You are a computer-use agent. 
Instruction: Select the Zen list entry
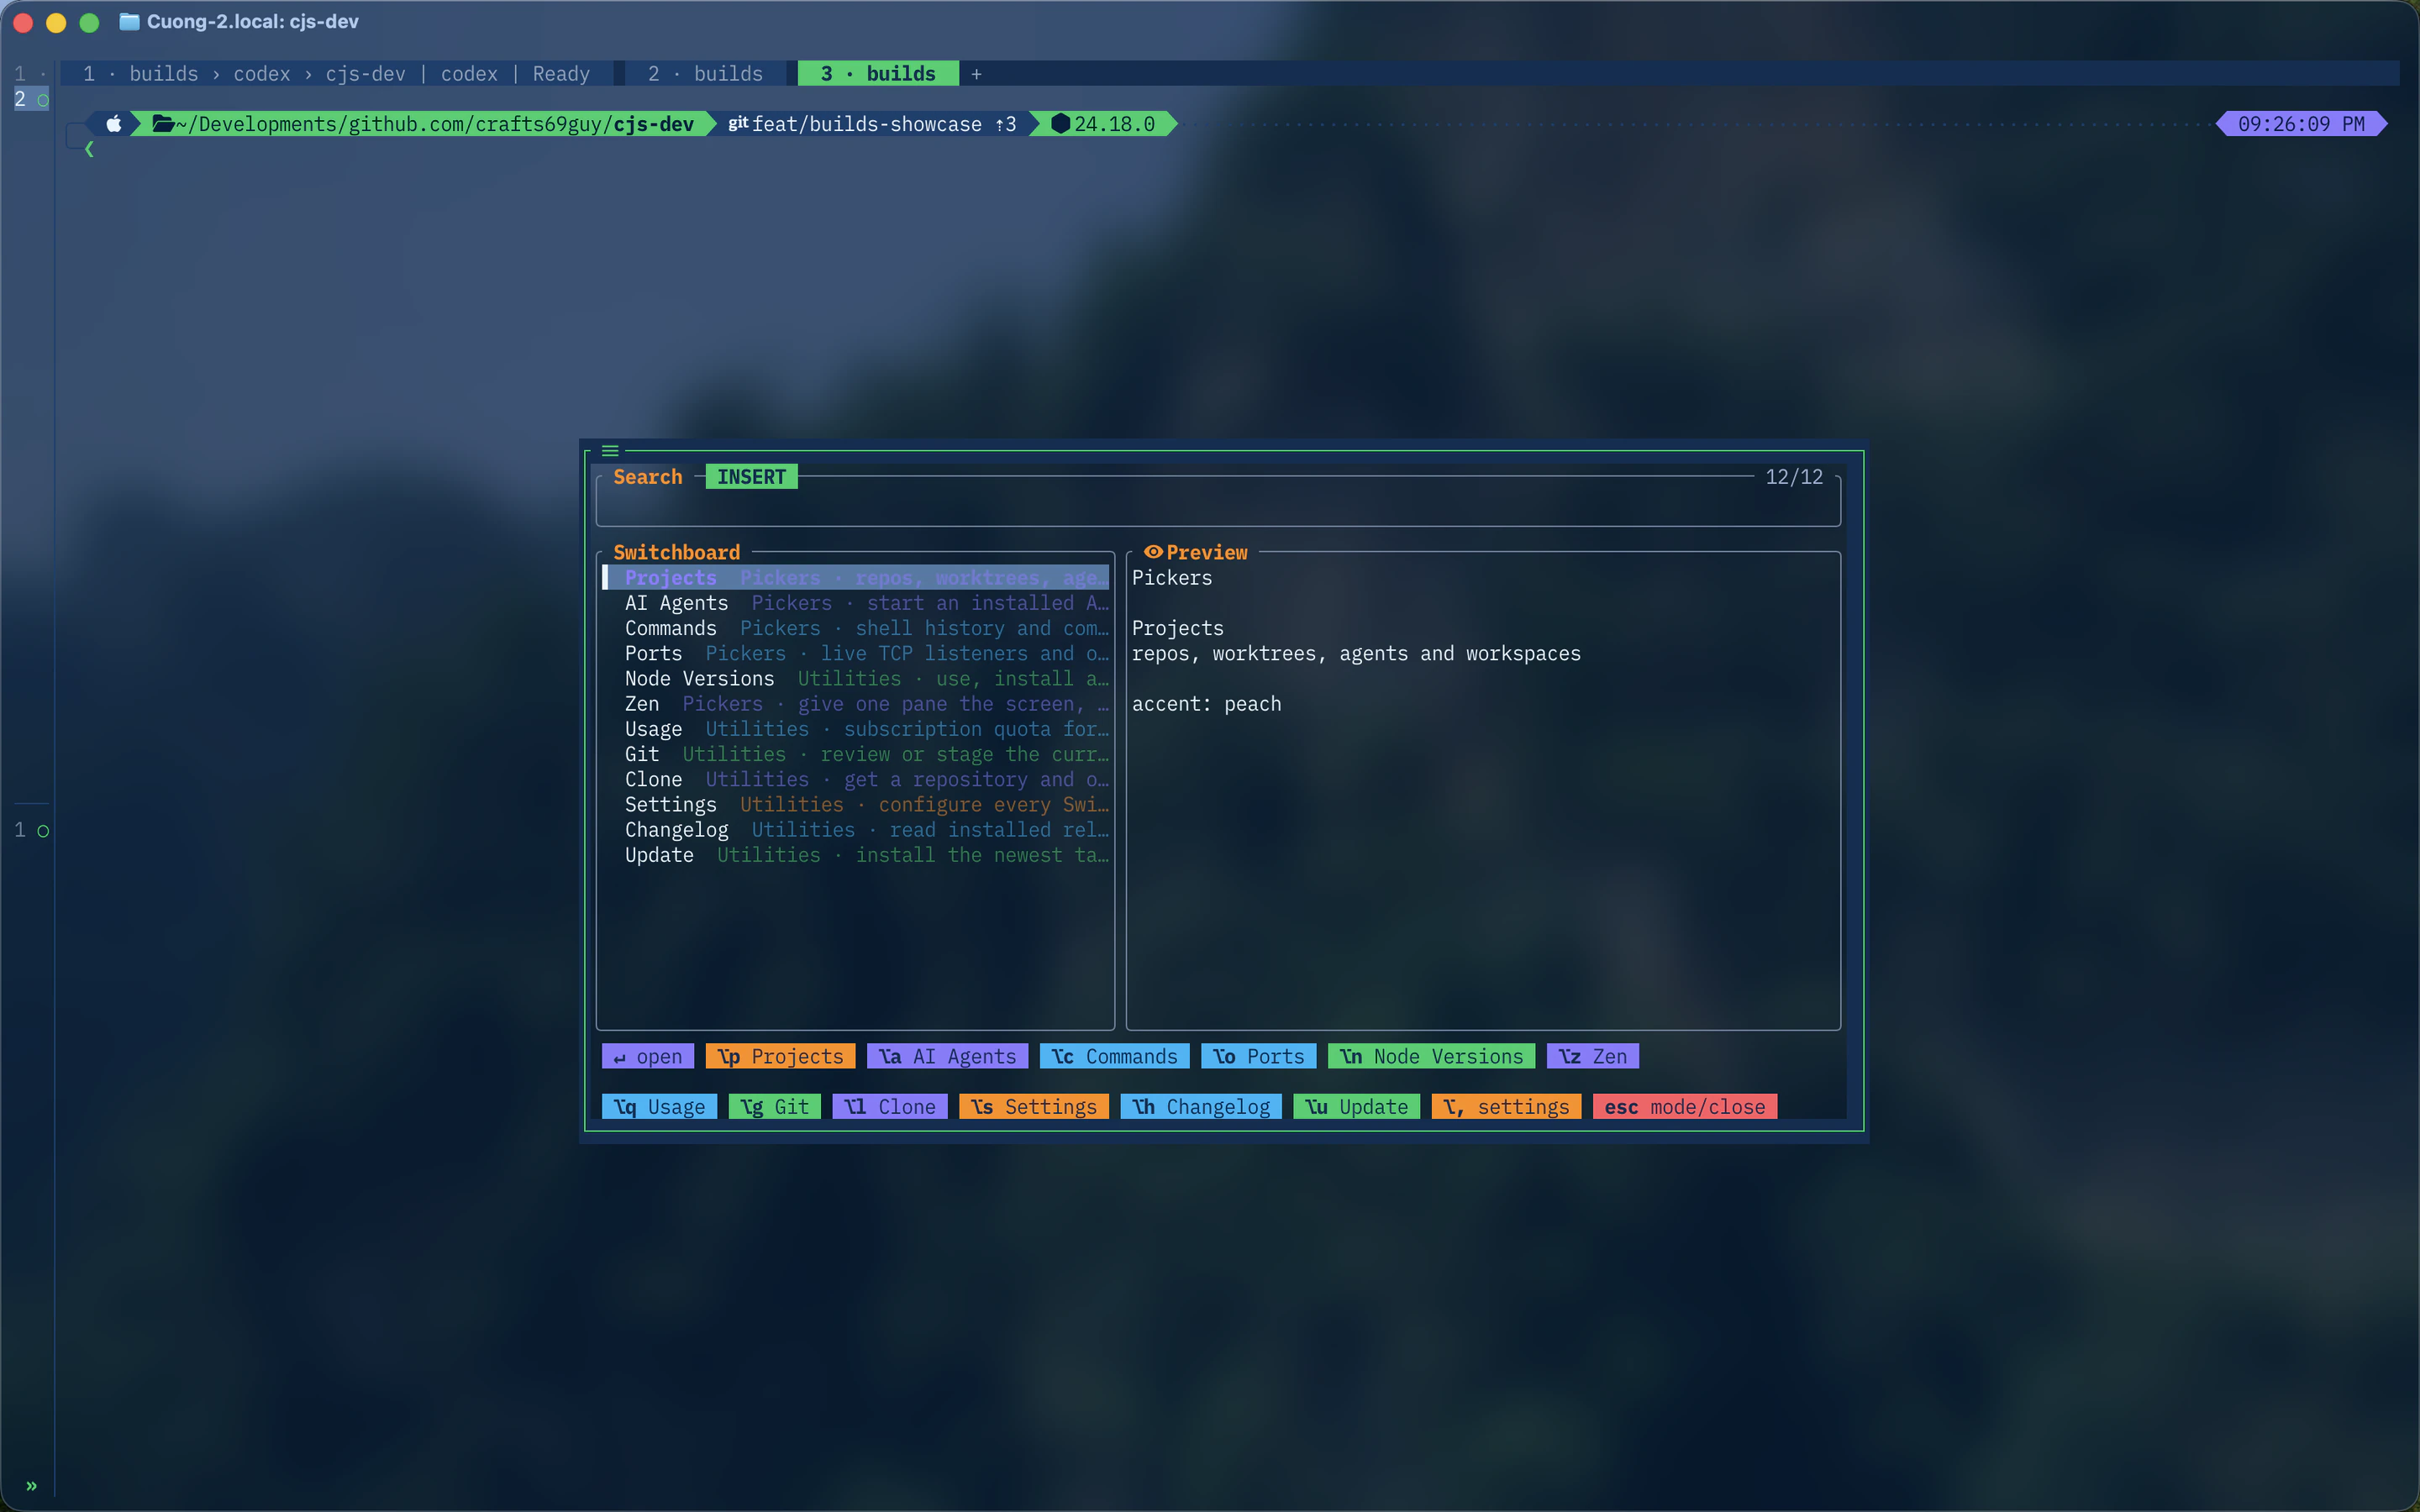coord(855,704)
